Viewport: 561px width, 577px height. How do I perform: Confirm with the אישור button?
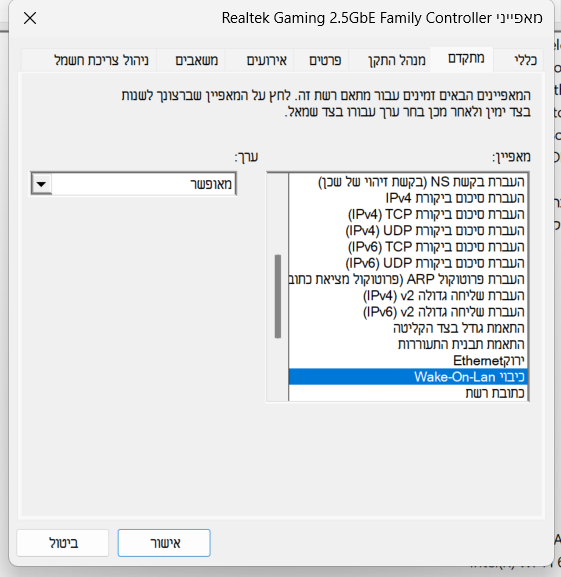[164, 543]
